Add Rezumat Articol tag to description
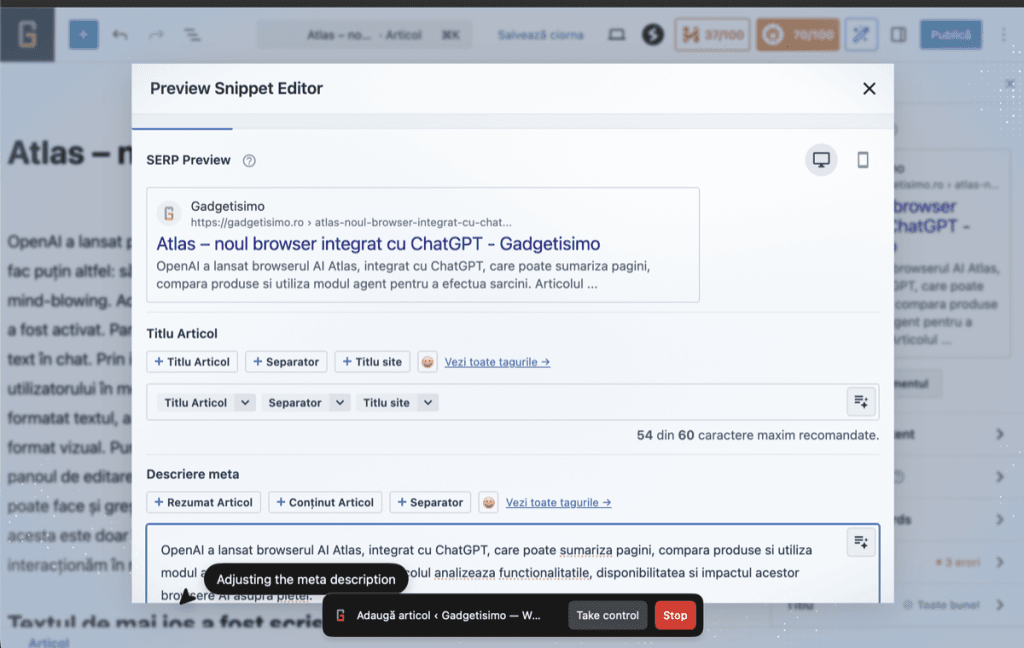1024x648 pixels. pyautogui.click(x=204, y=502)
